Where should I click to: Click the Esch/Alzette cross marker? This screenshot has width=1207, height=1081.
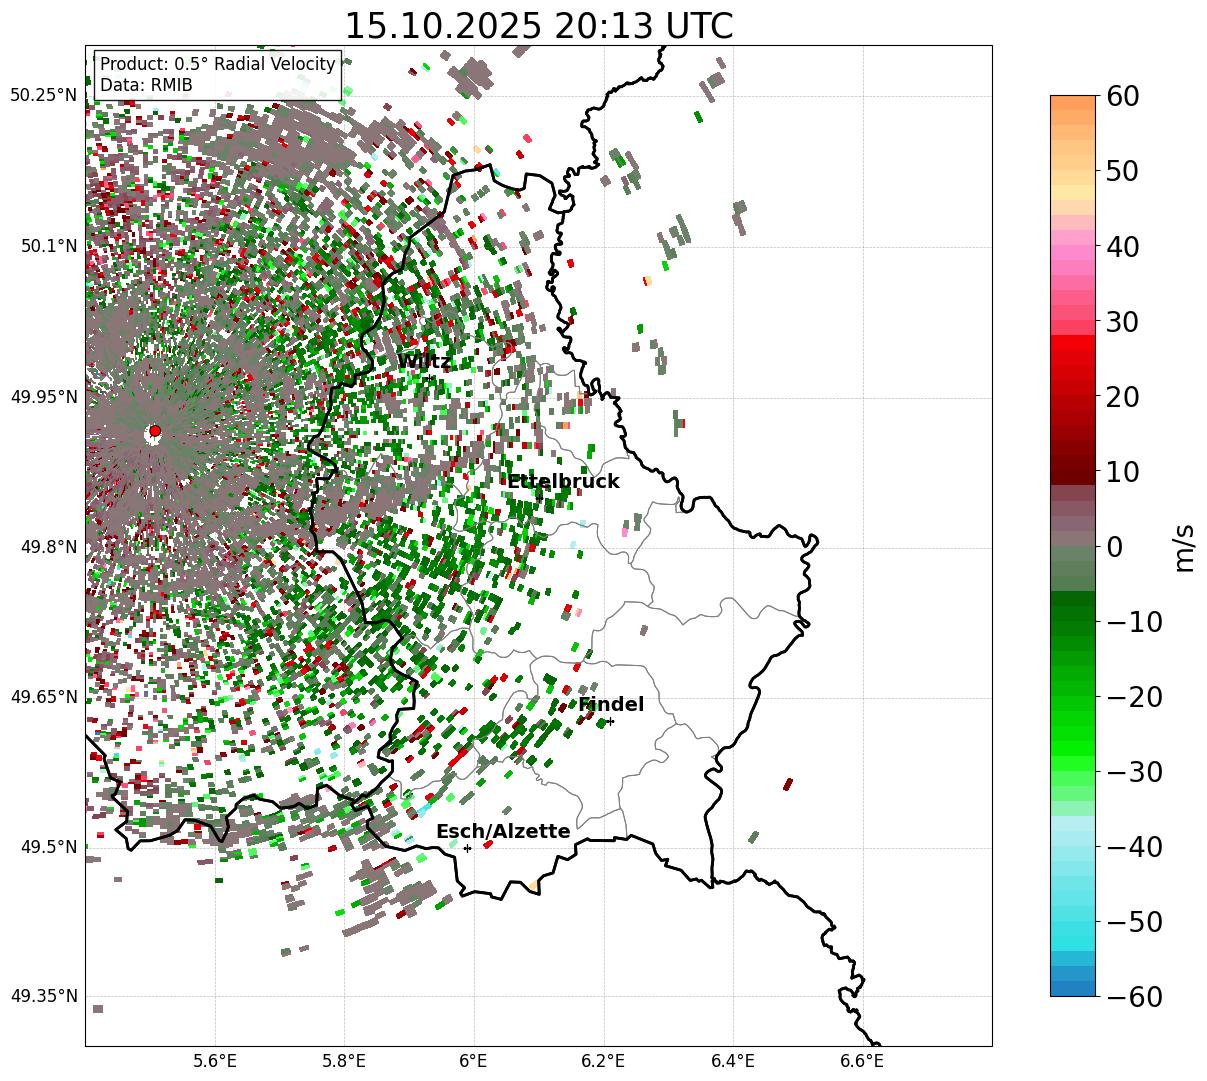[467, 848]
